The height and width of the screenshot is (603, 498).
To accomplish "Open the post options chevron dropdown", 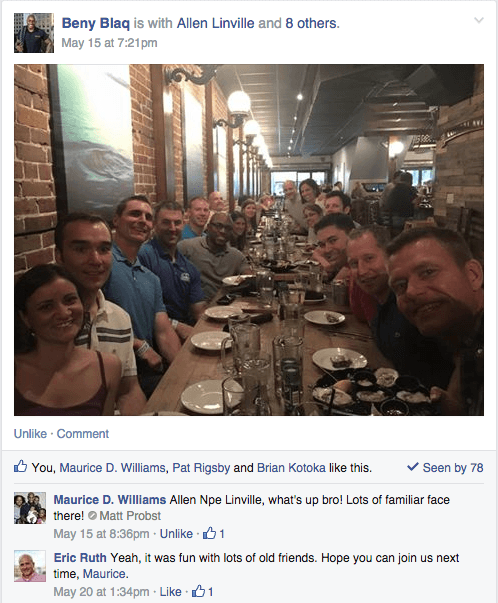I will click(x=479, y=20).
